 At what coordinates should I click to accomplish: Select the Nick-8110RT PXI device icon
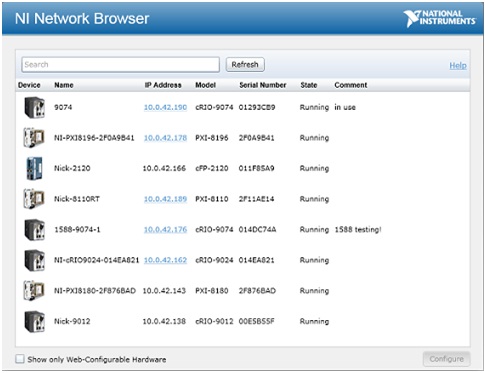34,199
